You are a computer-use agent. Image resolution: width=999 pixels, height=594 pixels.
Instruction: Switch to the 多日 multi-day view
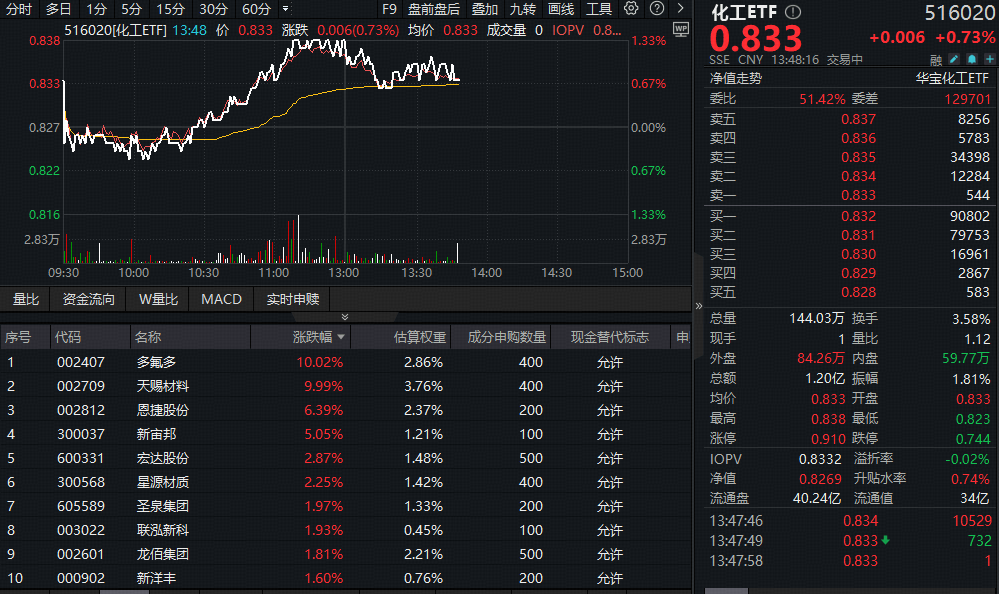[x=58, y=9]
